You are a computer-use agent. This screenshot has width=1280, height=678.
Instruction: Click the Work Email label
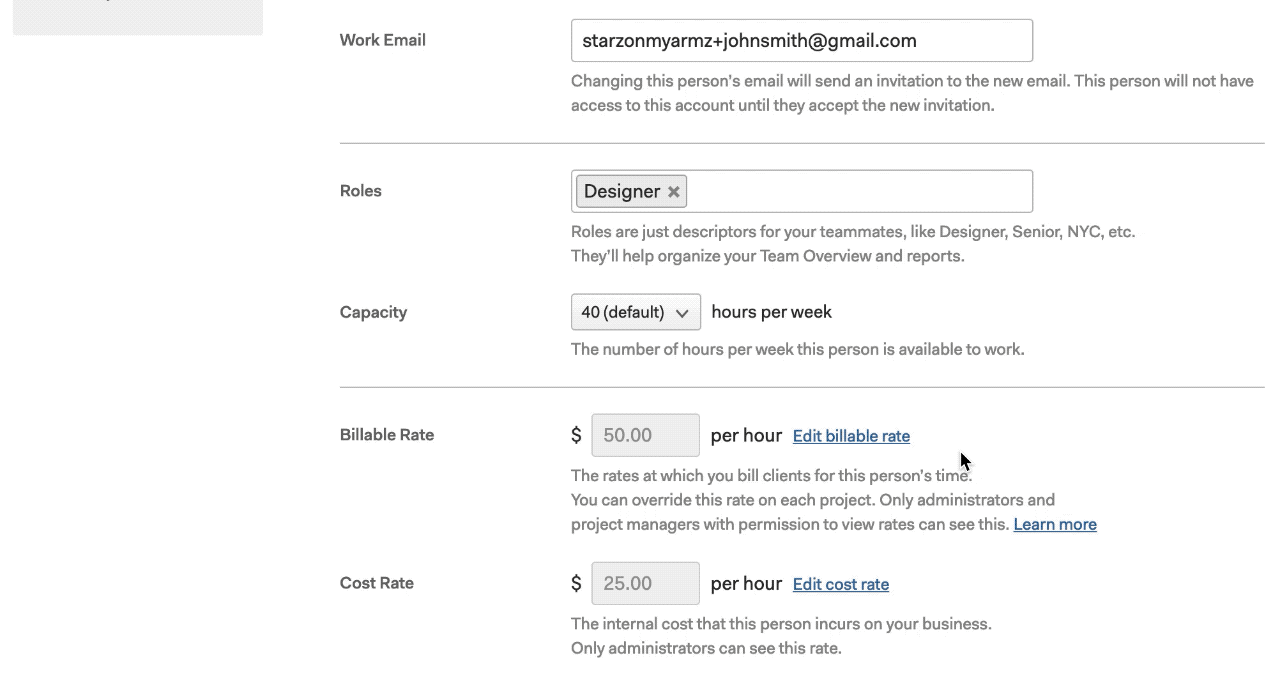pyautogui.click(x=383, y=40)
